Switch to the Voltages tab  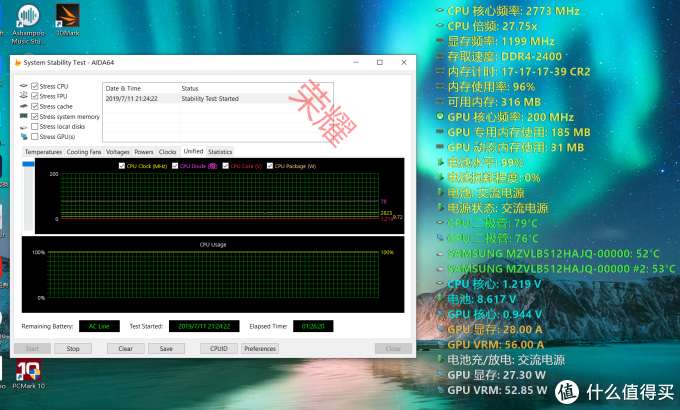pos(118,152)
